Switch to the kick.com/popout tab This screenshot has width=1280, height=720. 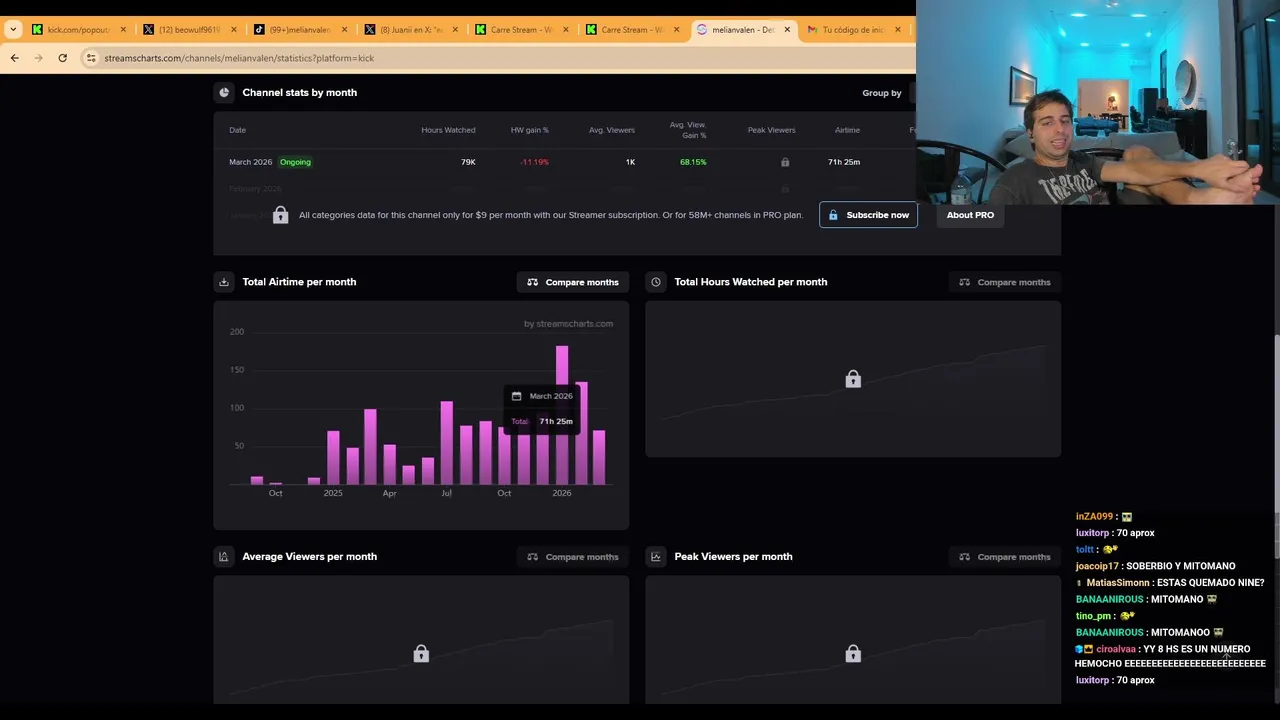point(78,30)
